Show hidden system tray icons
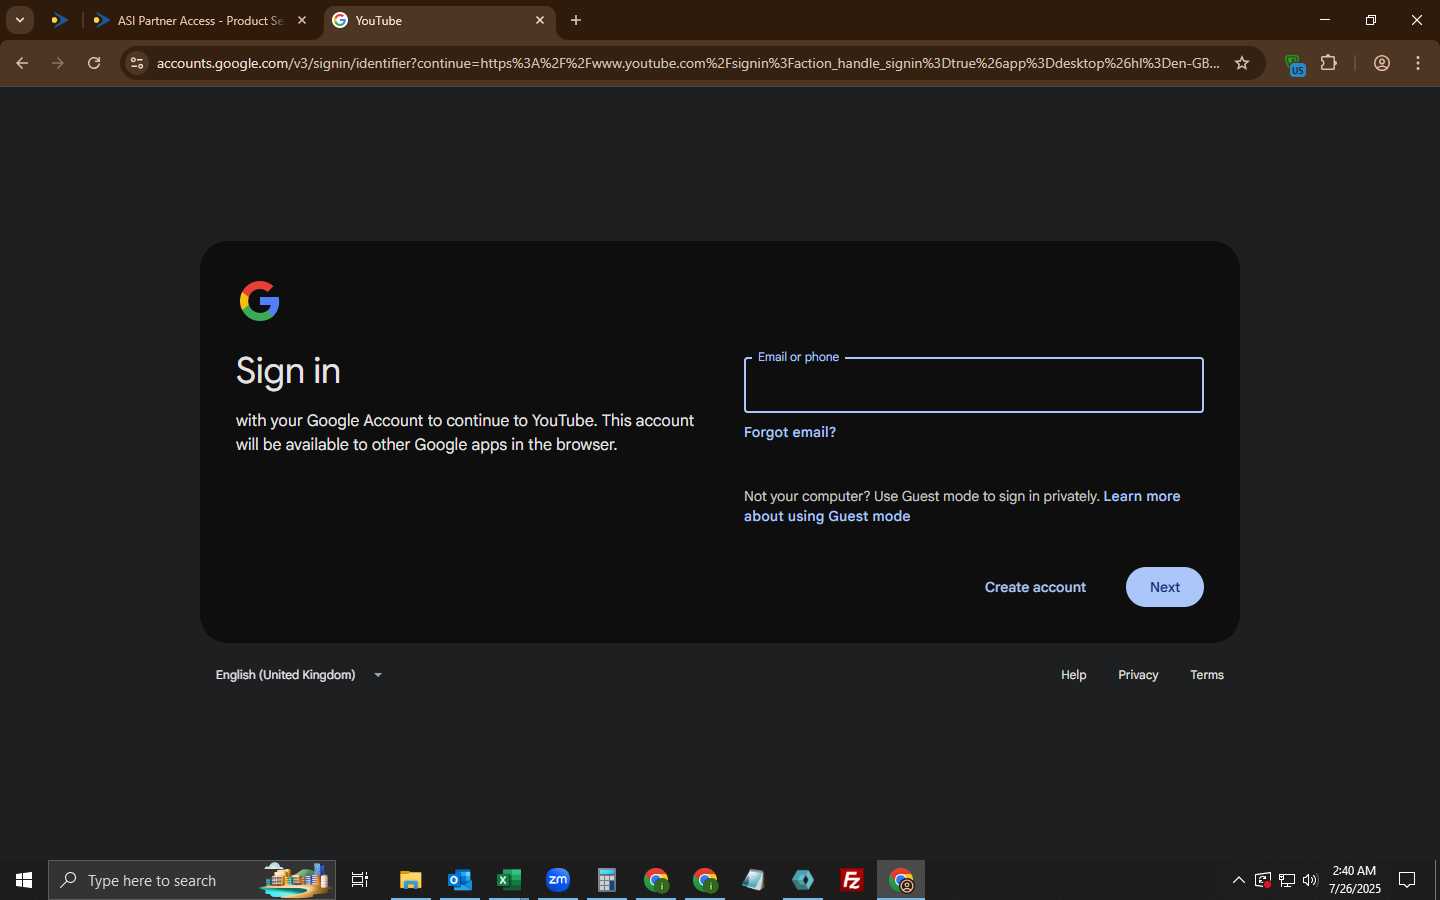Image resolution: width=1440 pixels, height=900 pixels. coord(1238,880)
